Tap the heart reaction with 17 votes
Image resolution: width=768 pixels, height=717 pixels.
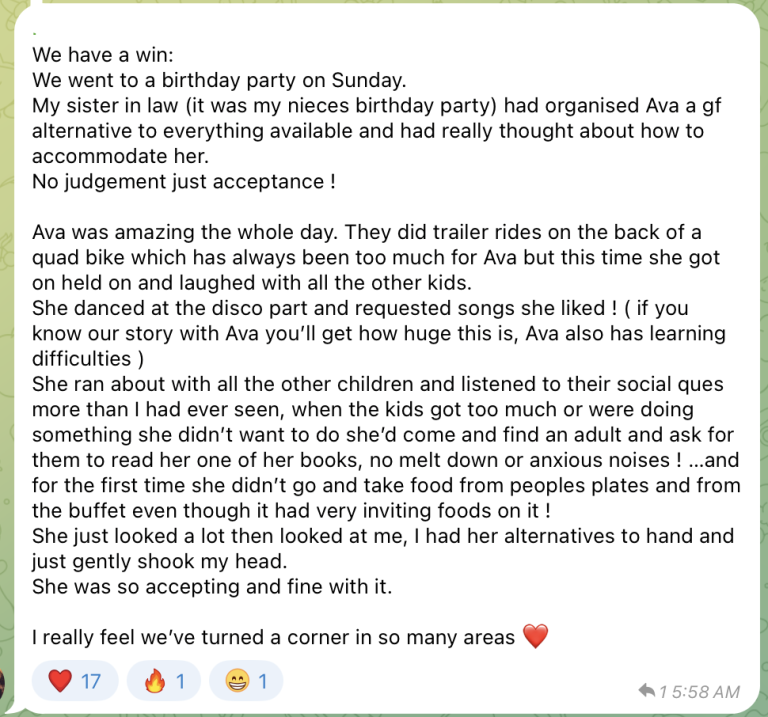tap(75, 681)
